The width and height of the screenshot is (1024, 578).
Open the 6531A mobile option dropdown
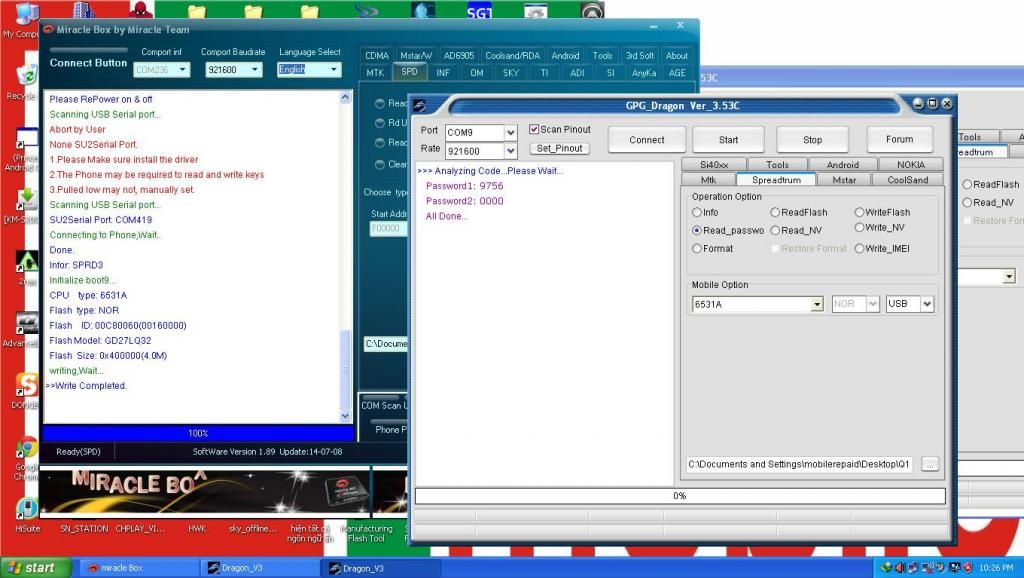[x=817, y=304]
